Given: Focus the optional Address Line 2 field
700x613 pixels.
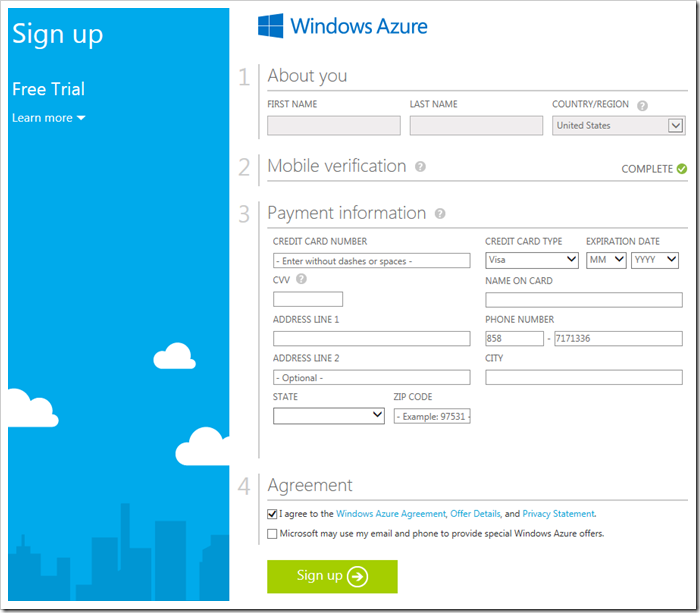Looking at the screenshot, I should click(371, 377).
